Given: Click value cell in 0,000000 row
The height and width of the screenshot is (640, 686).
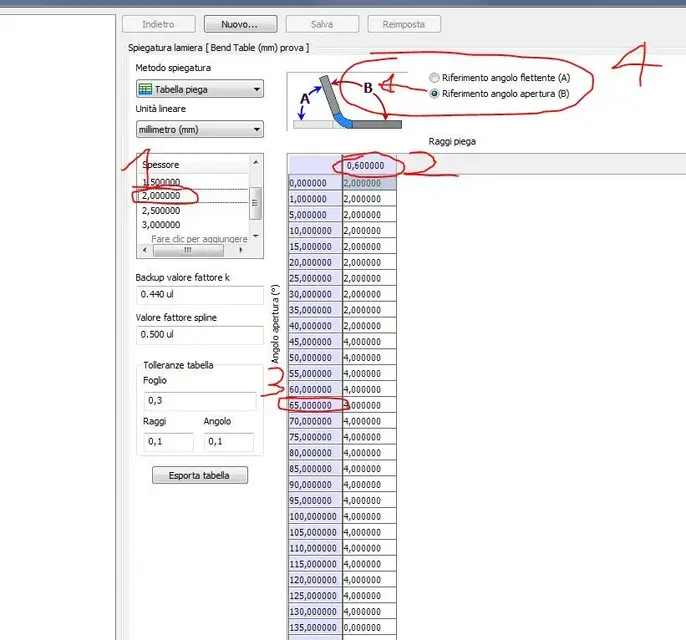Looking at the screenshot, I should 369,183.
